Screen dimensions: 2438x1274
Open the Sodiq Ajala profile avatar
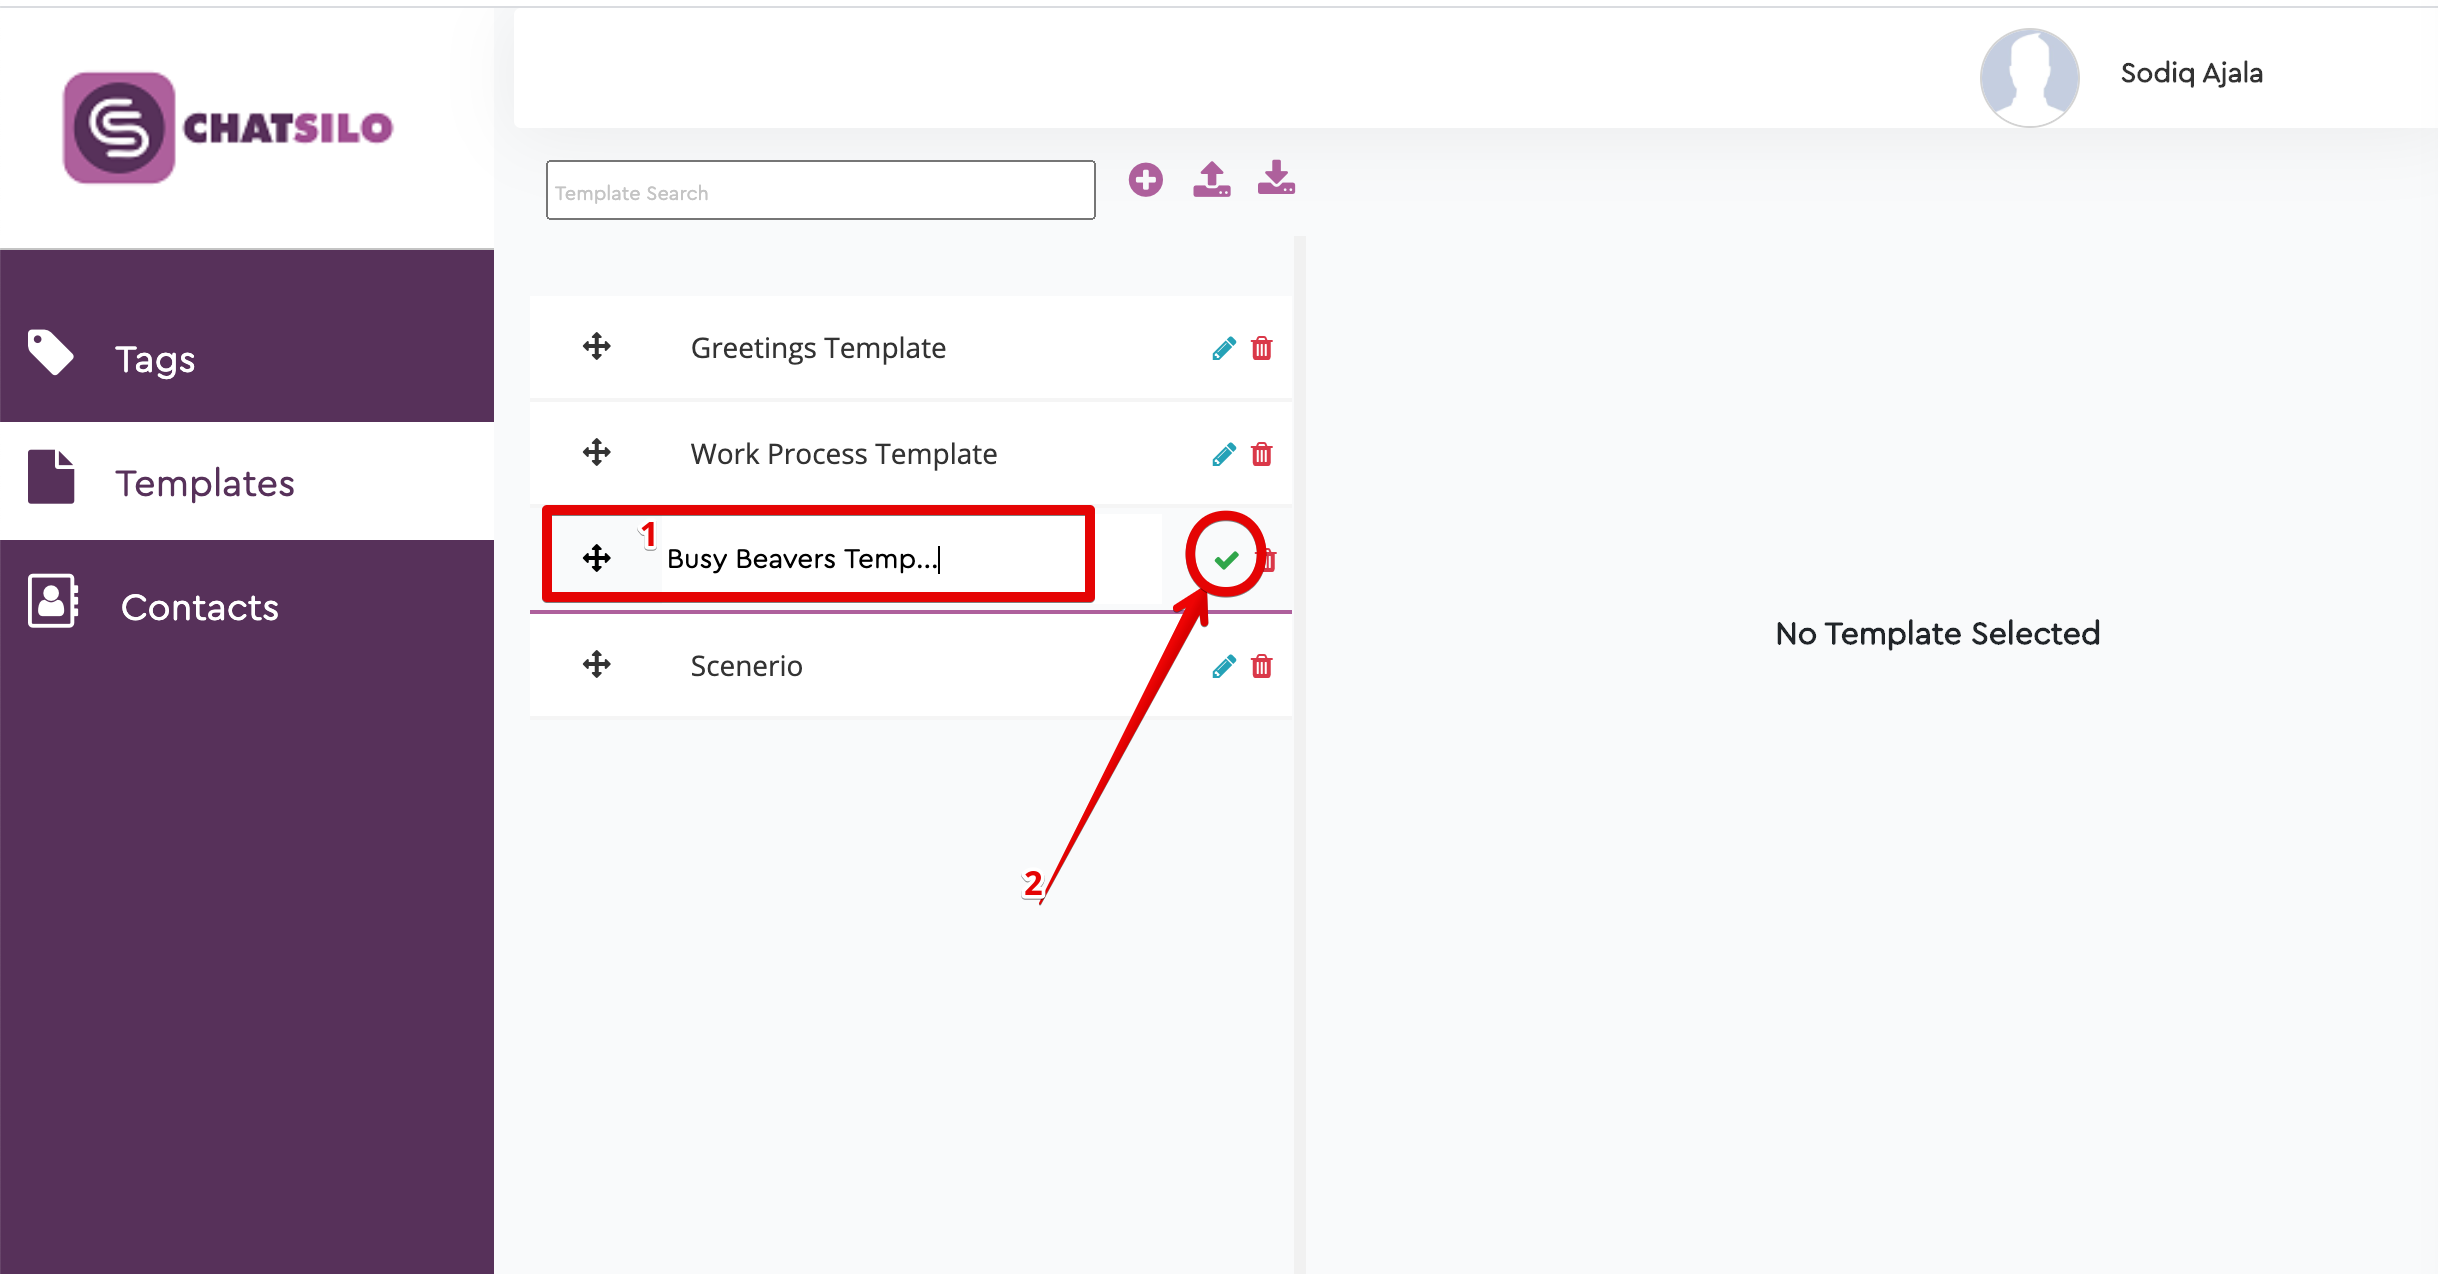pos(2029,76)
